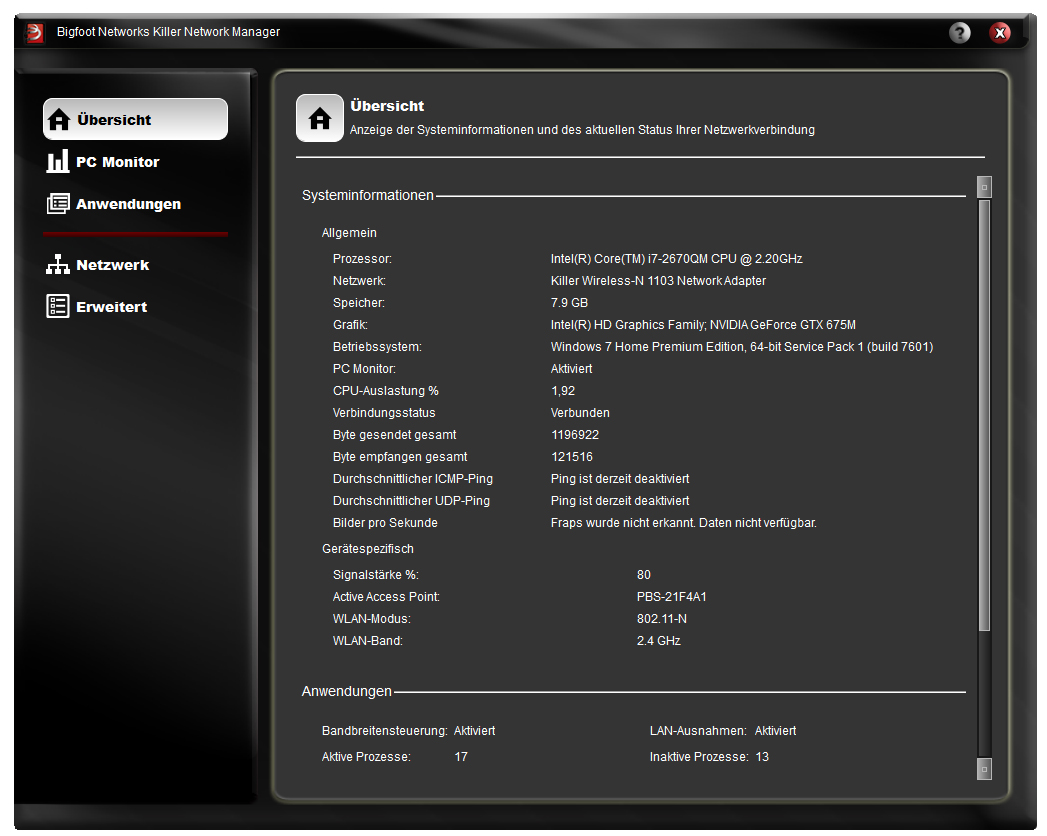Image resolution: width=1047 pixels, height=836 pixels.
Task: Select access point name PBS-21F4A1
Action: click(x=672, y=598)
